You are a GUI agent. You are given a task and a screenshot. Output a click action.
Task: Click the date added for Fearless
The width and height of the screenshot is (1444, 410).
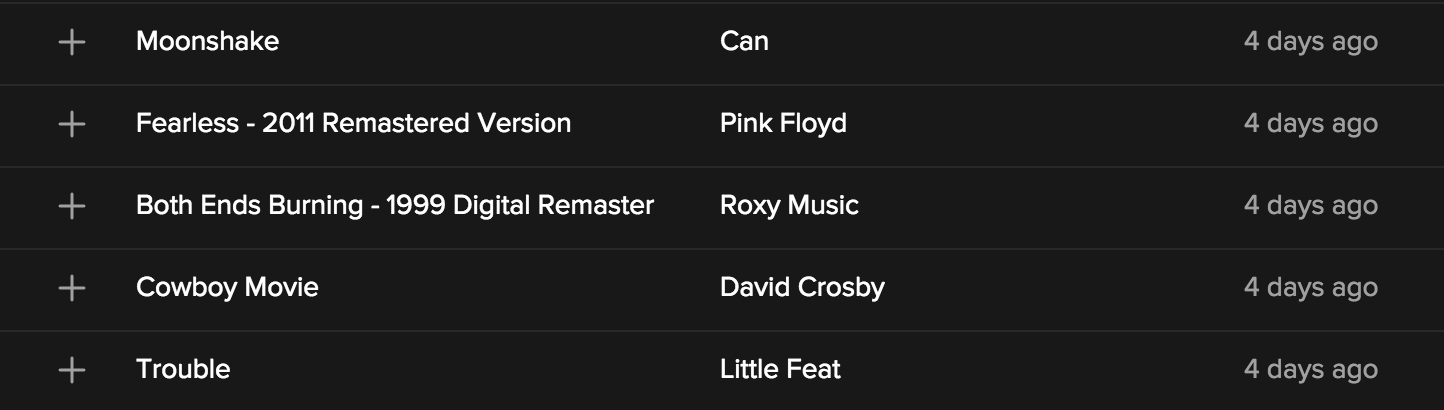(1310, 124)
